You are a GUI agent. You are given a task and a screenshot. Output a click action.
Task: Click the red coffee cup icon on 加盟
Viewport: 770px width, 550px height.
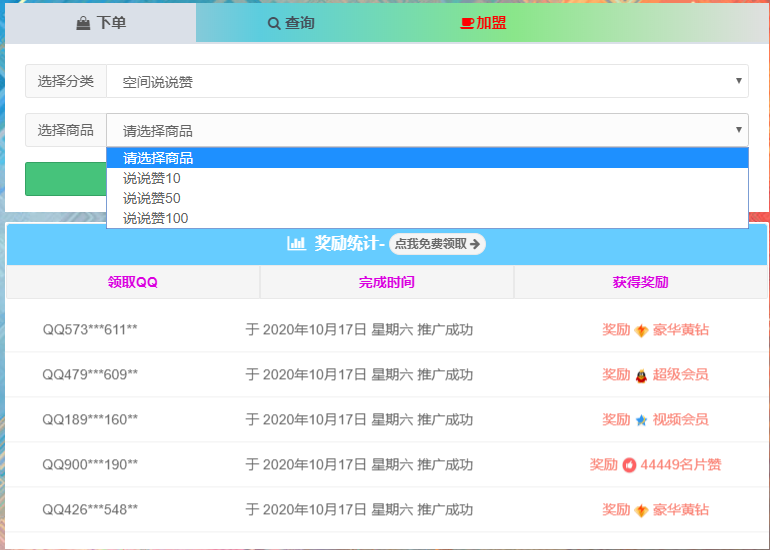467,23
